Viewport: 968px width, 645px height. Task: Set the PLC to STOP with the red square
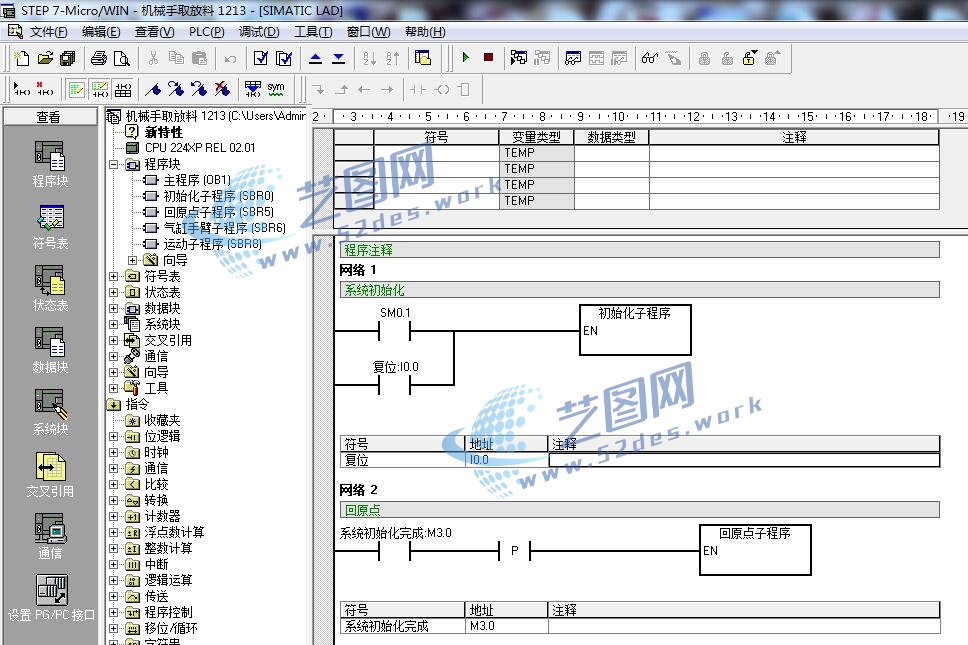(488, 57)
